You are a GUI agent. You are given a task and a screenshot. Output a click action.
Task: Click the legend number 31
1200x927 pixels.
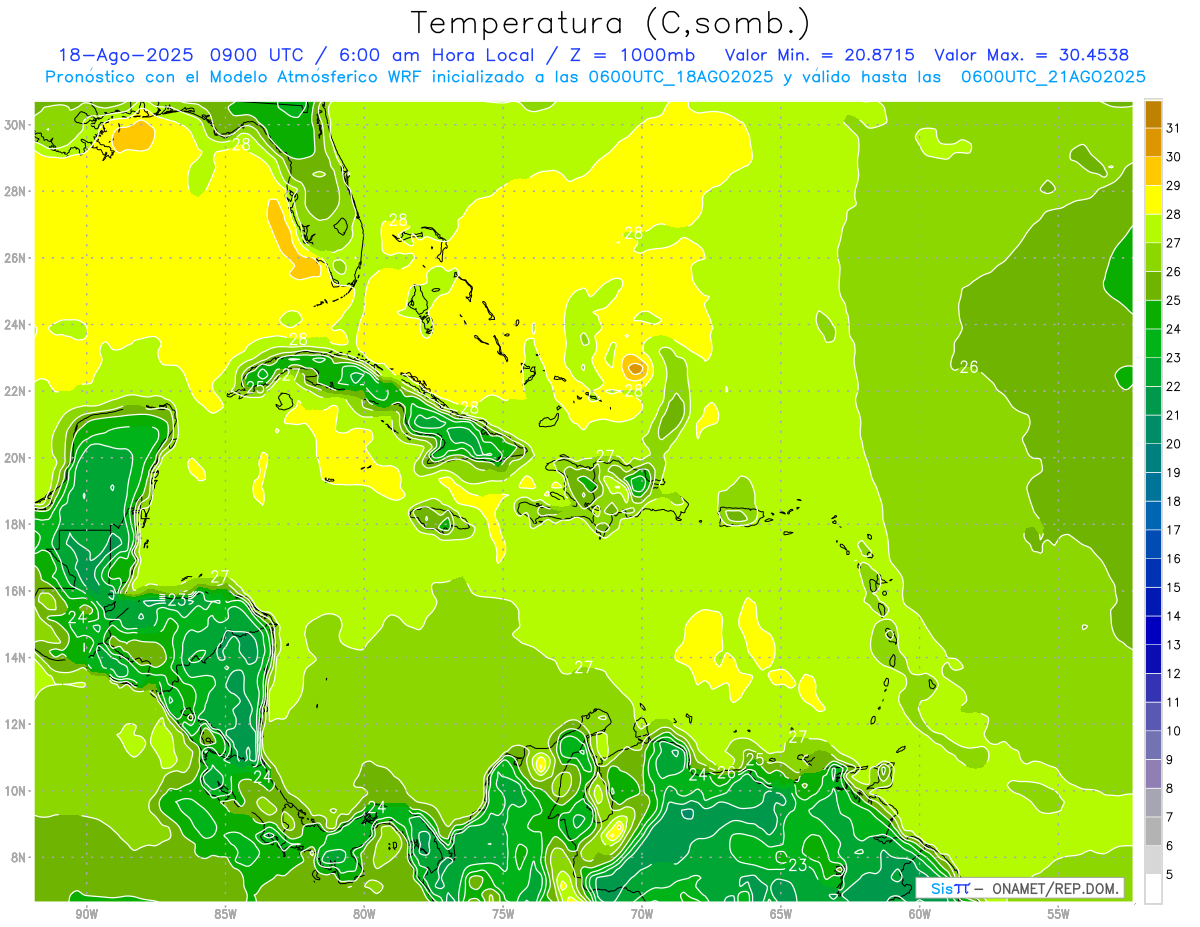(1174, 127)
